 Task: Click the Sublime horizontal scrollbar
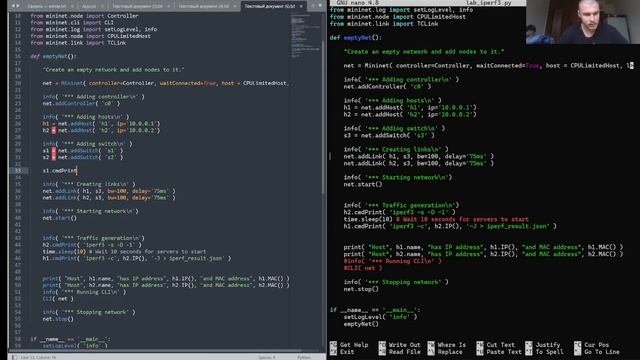coord(155,351)
